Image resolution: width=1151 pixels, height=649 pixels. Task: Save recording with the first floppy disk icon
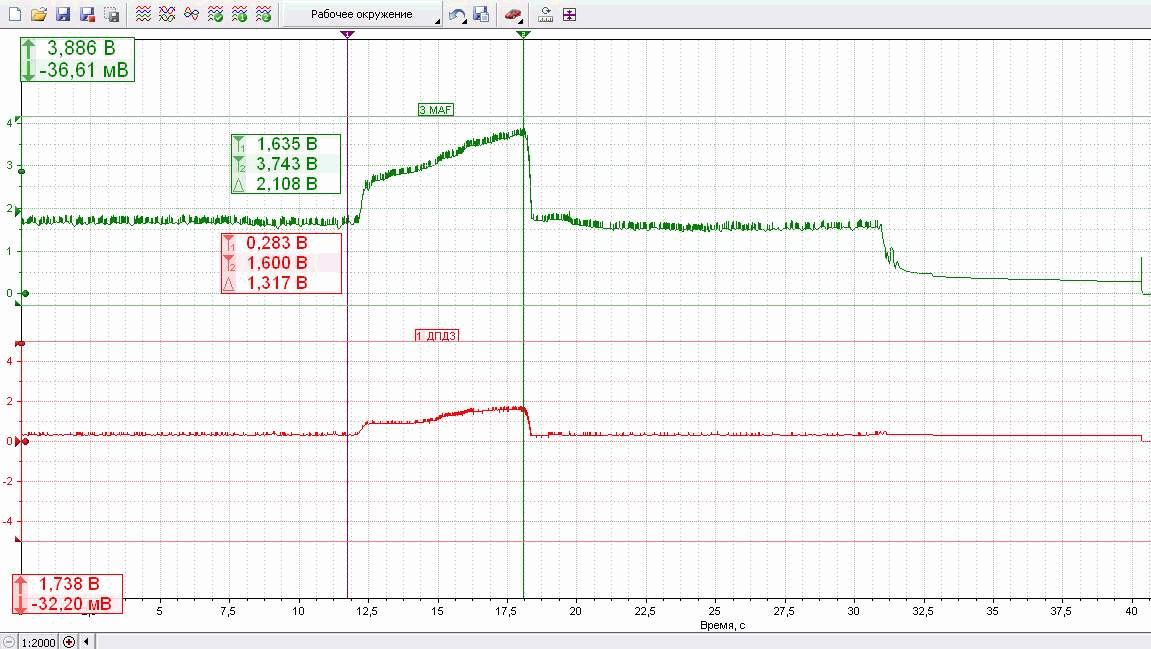(x=62, y=15)
